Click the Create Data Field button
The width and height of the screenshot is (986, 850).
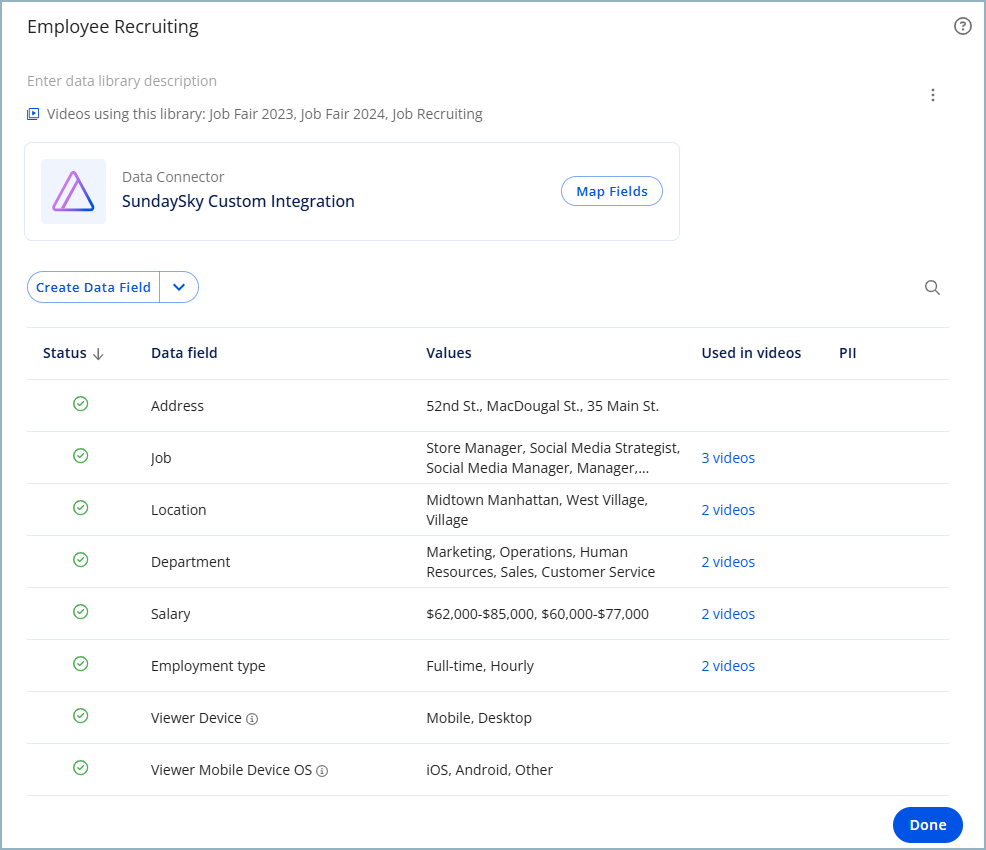pyautogui.click(x=93, y=287)
